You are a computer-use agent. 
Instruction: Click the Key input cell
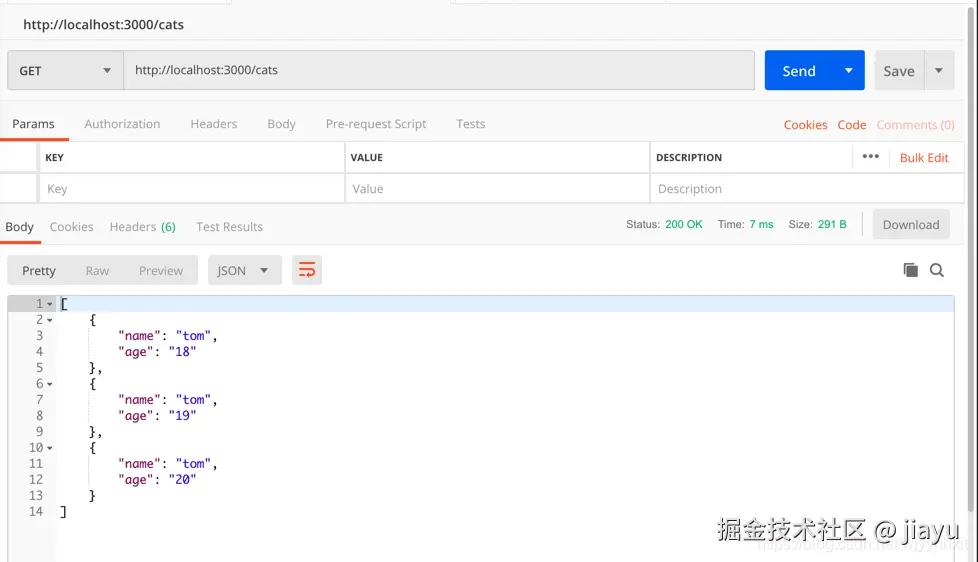pos(192,188)
